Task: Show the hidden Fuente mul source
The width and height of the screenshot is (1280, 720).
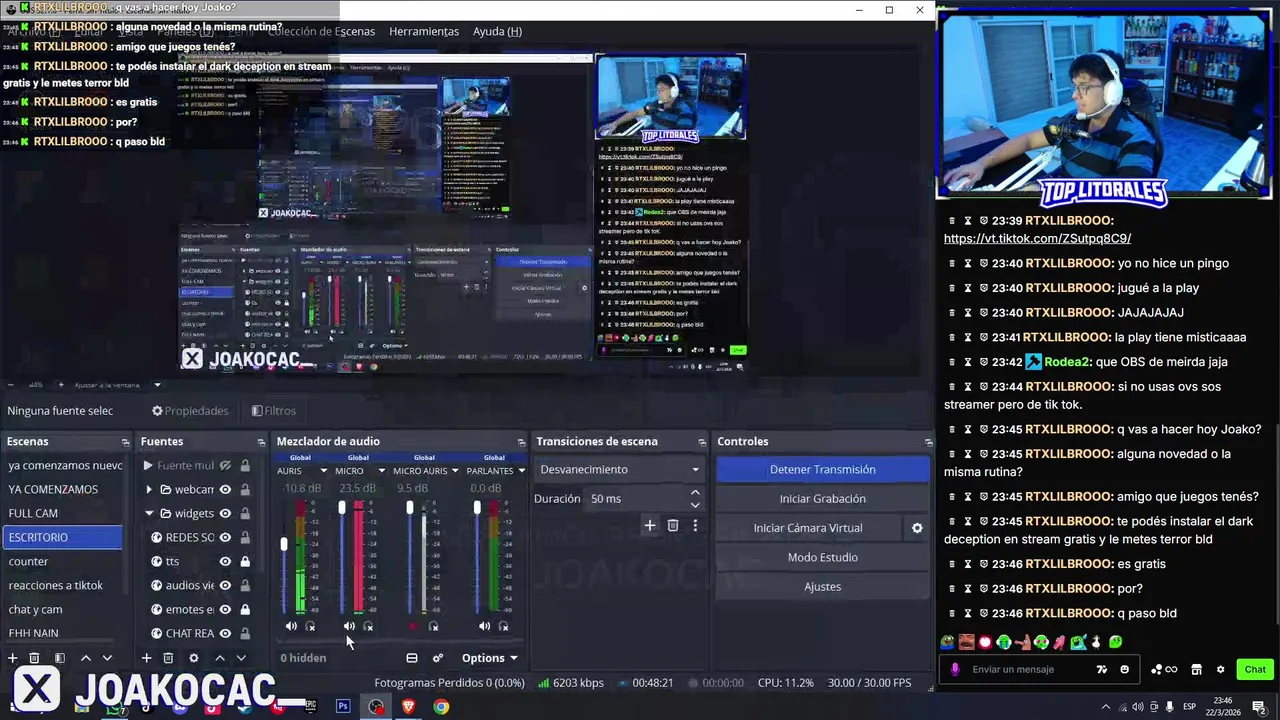Action: pyautogui.click(x=225, y=465)
